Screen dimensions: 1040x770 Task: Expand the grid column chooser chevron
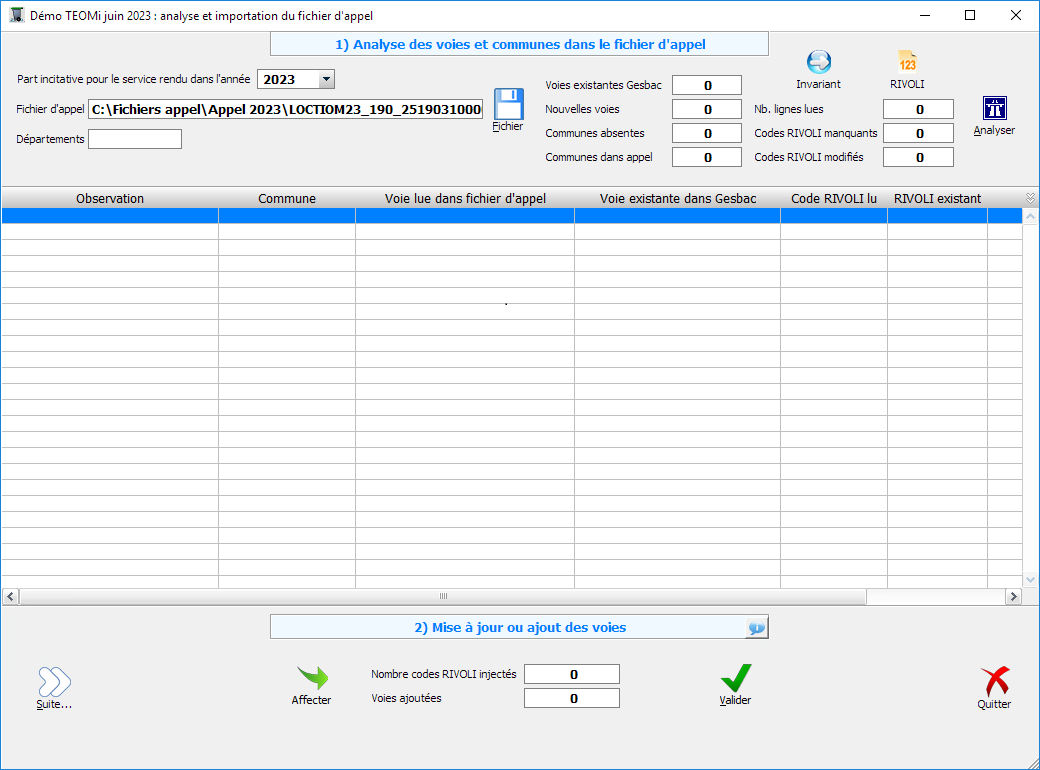point(1030,198)
